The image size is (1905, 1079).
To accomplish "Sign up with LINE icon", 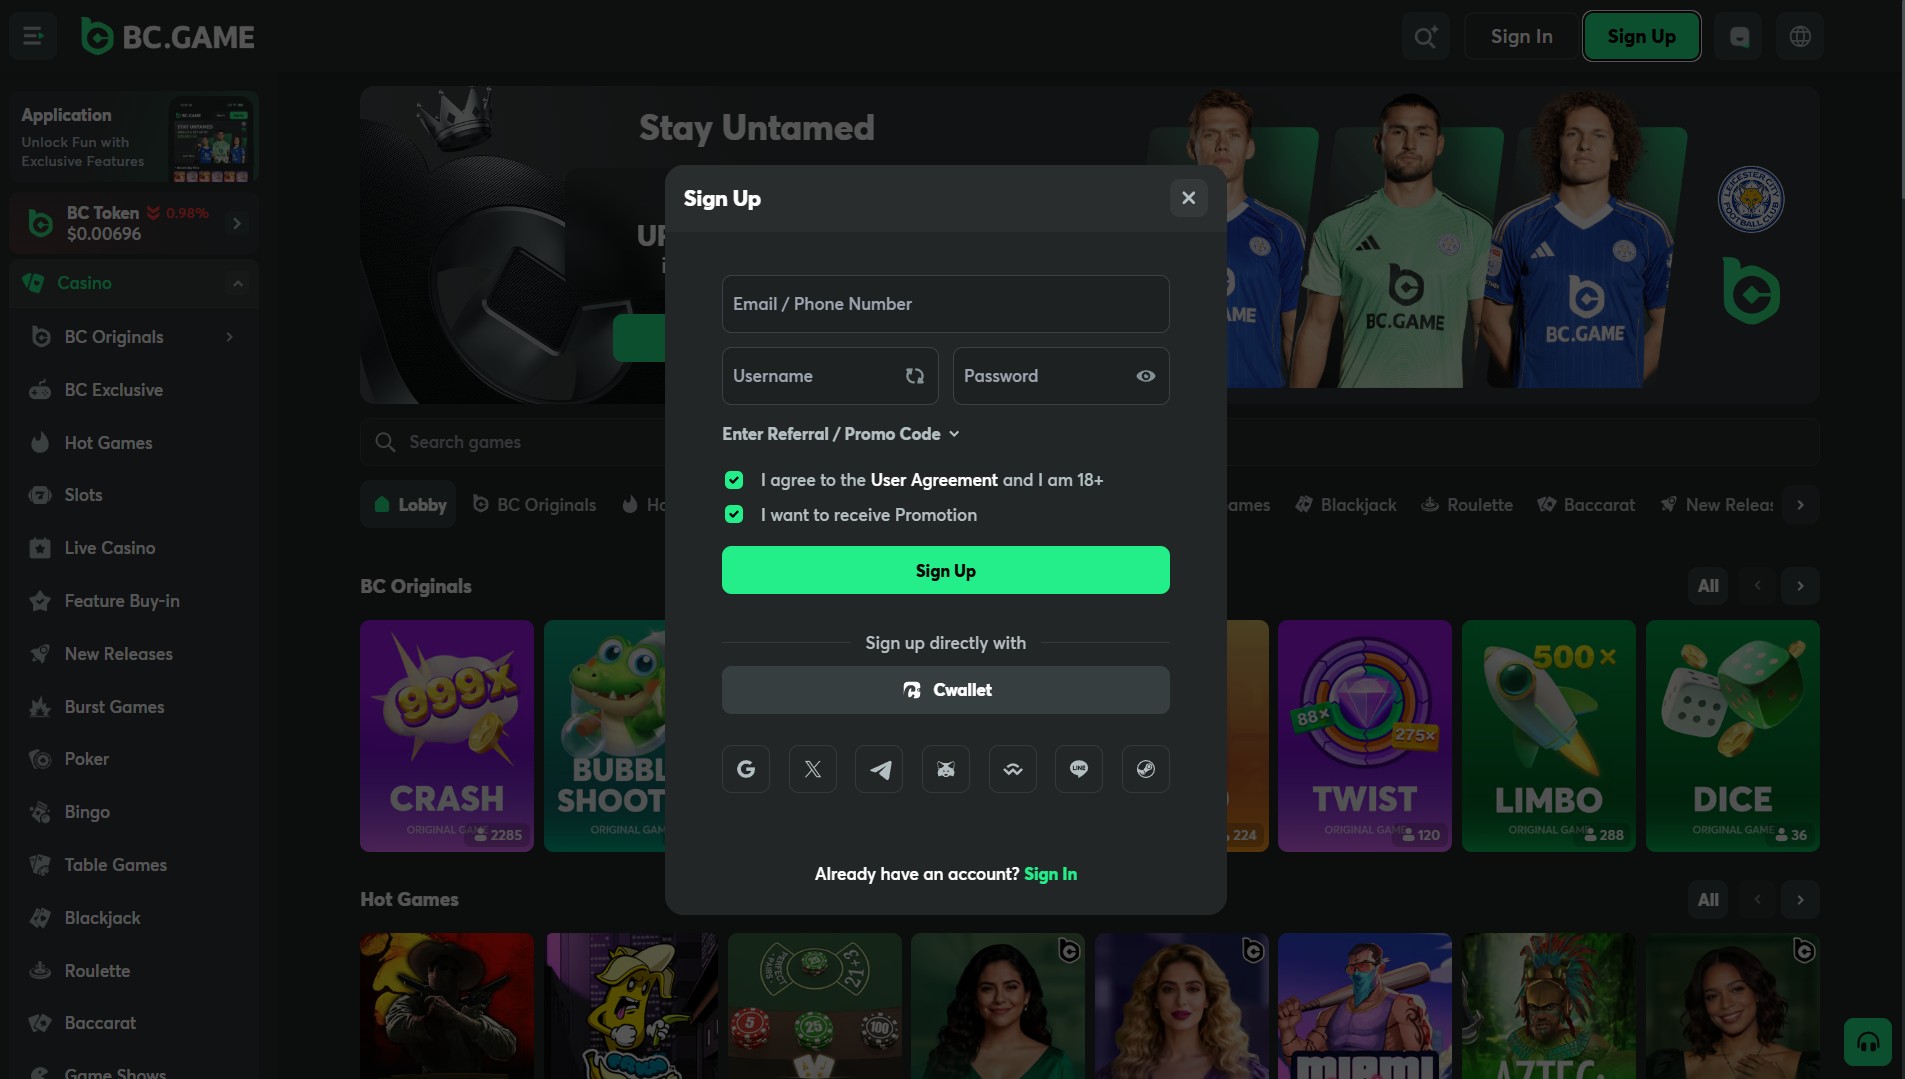I will [1079, 769].
